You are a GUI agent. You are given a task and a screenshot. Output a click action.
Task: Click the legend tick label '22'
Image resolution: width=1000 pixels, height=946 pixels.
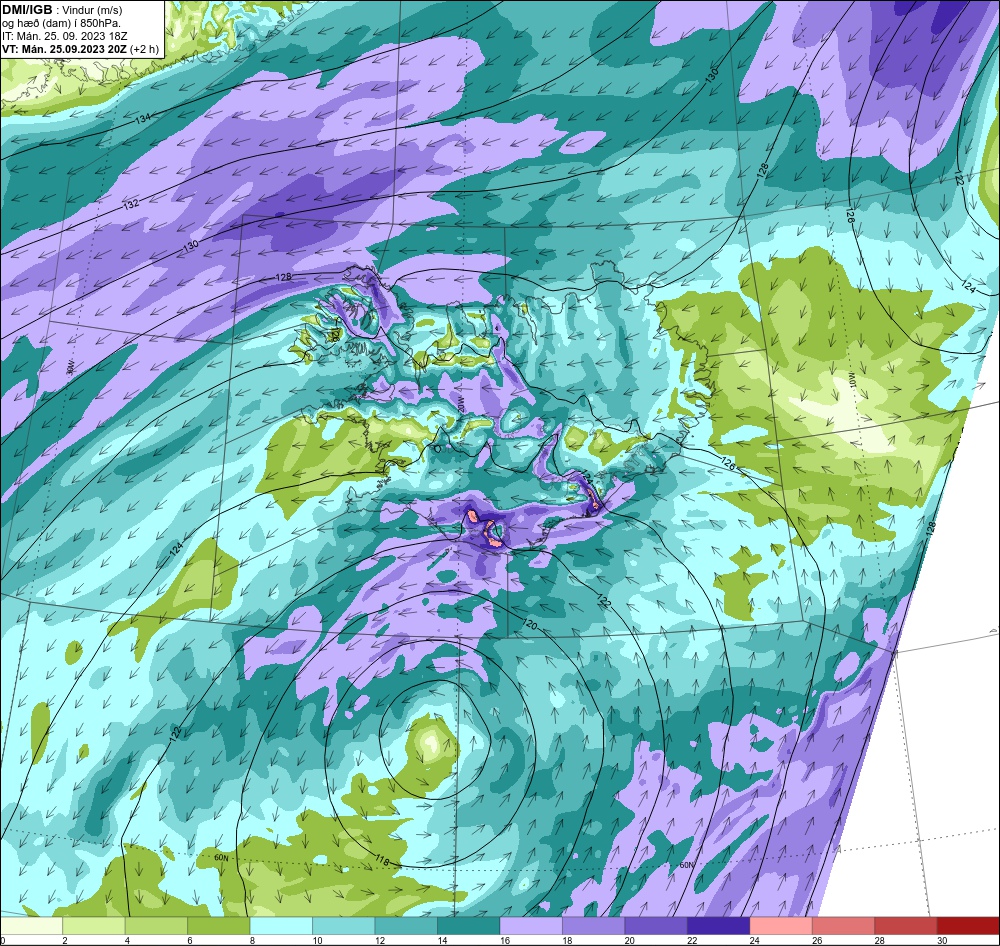[x=692, y=940]
